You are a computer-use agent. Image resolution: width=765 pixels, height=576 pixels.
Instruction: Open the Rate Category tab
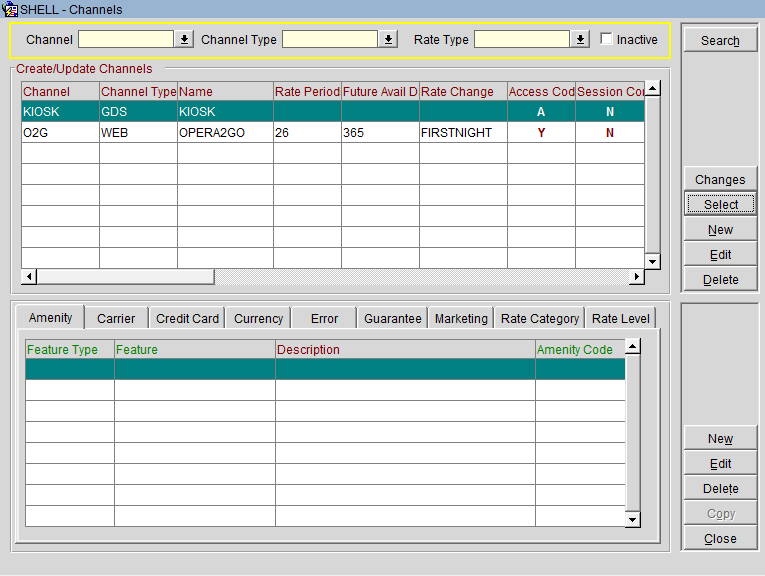click(x=540, y=319)
